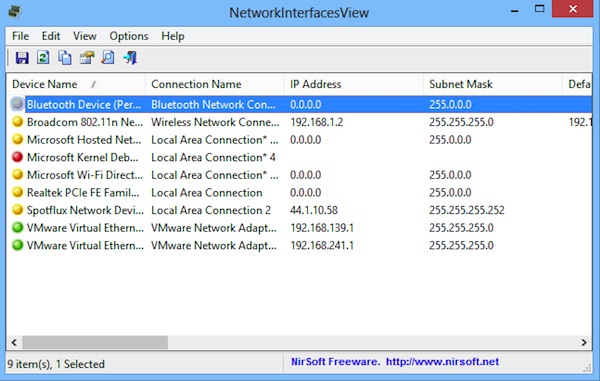Select the Microsoft Hosted Net... device name
The image size is (600, 381).
coord(84,140)
